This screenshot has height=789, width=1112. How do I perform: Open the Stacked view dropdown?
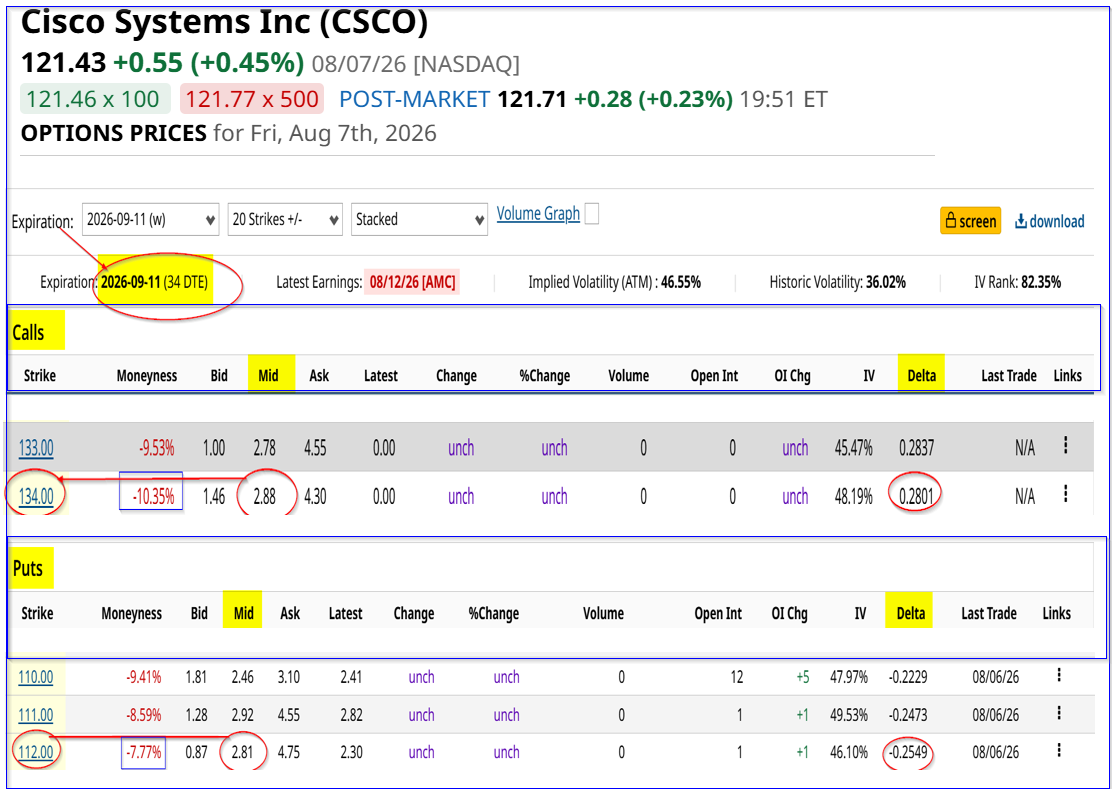click(419, 220)
